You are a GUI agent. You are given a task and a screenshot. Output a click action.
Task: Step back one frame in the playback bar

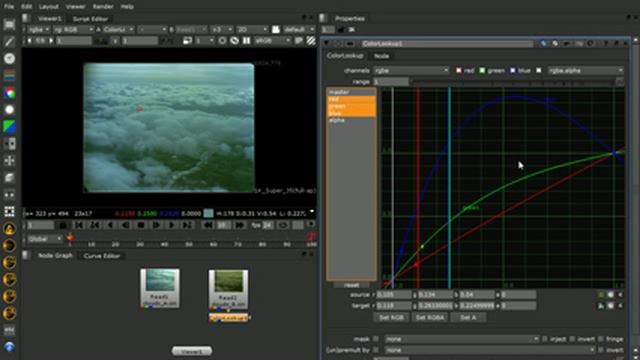coord(125,225)
